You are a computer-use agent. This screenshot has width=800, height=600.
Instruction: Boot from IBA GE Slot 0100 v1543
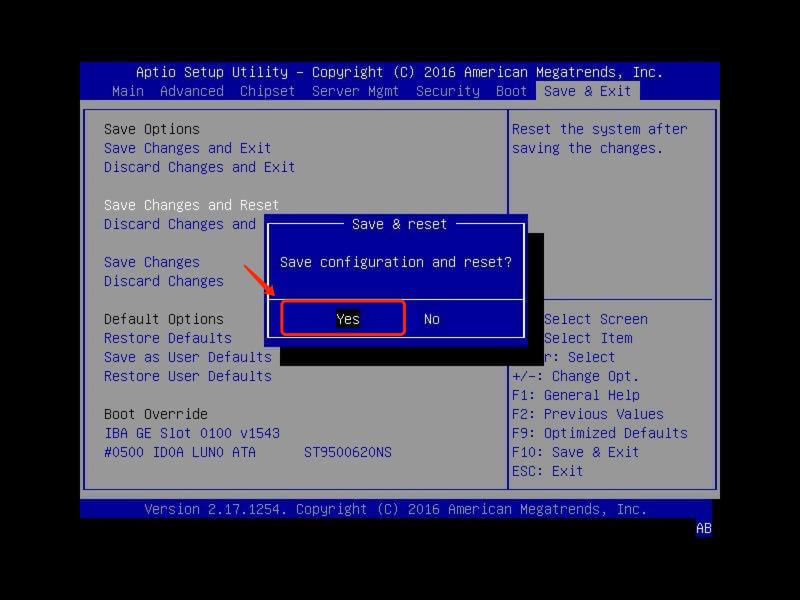pos(191,433)
